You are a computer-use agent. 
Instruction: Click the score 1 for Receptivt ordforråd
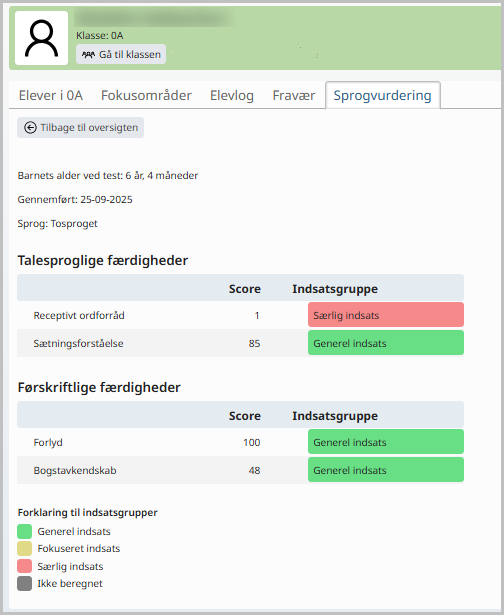[x=257, y=315]
